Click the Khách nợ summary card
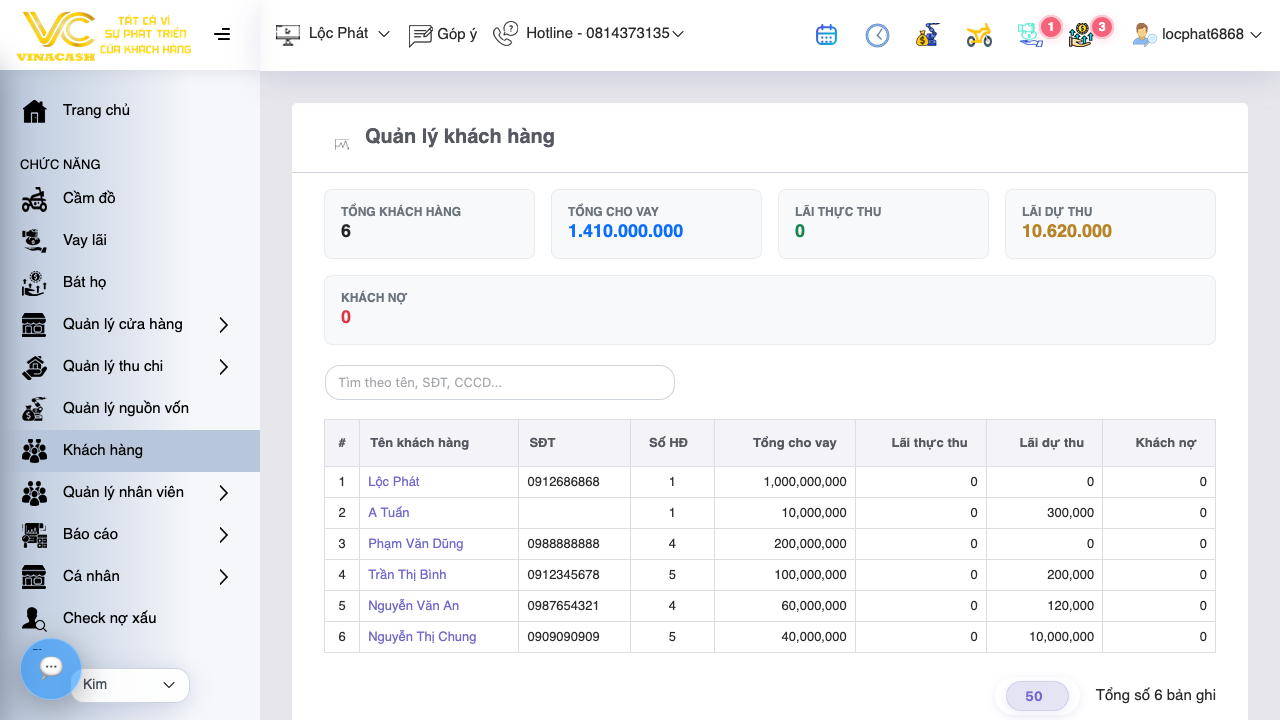The width and height of the screenshot is (1280, 720). tap(770, 310)
